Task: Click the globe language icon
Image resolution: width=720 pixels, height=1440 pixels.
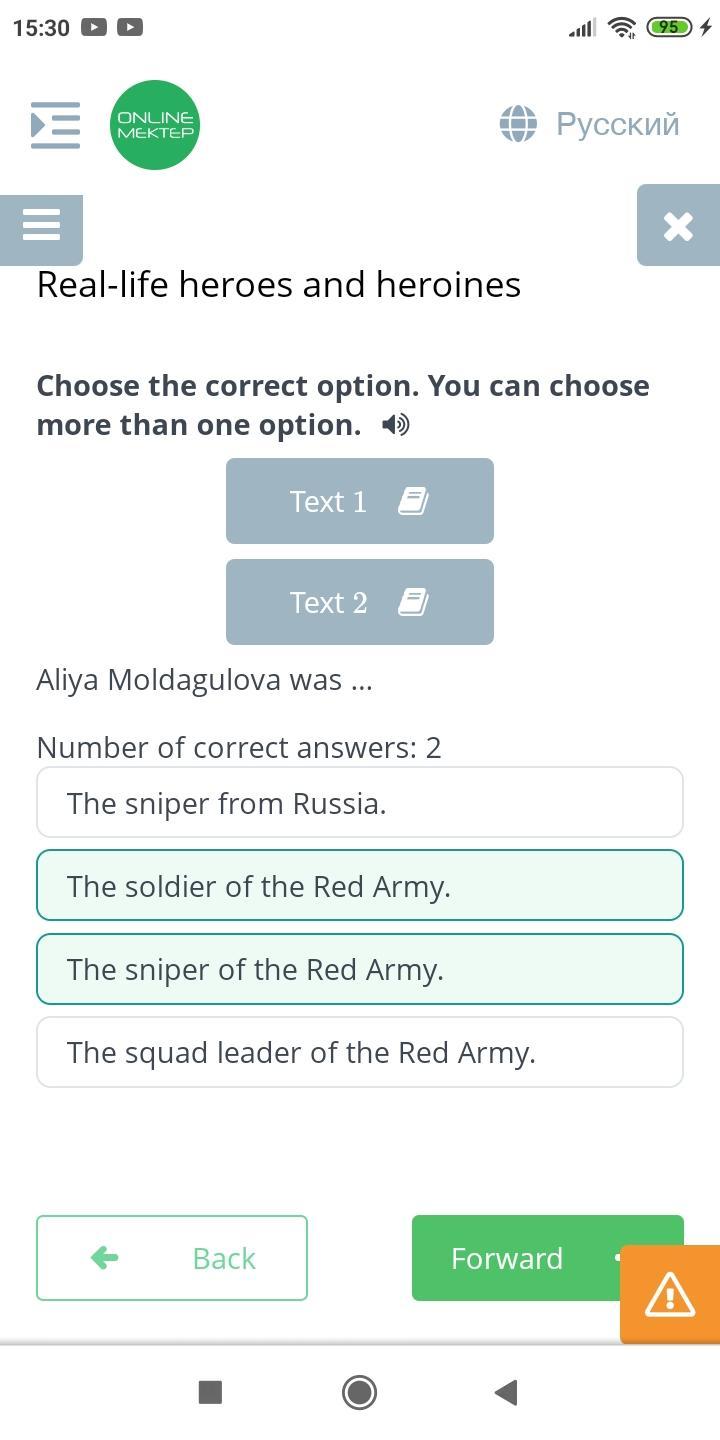Action: [518, 124]
